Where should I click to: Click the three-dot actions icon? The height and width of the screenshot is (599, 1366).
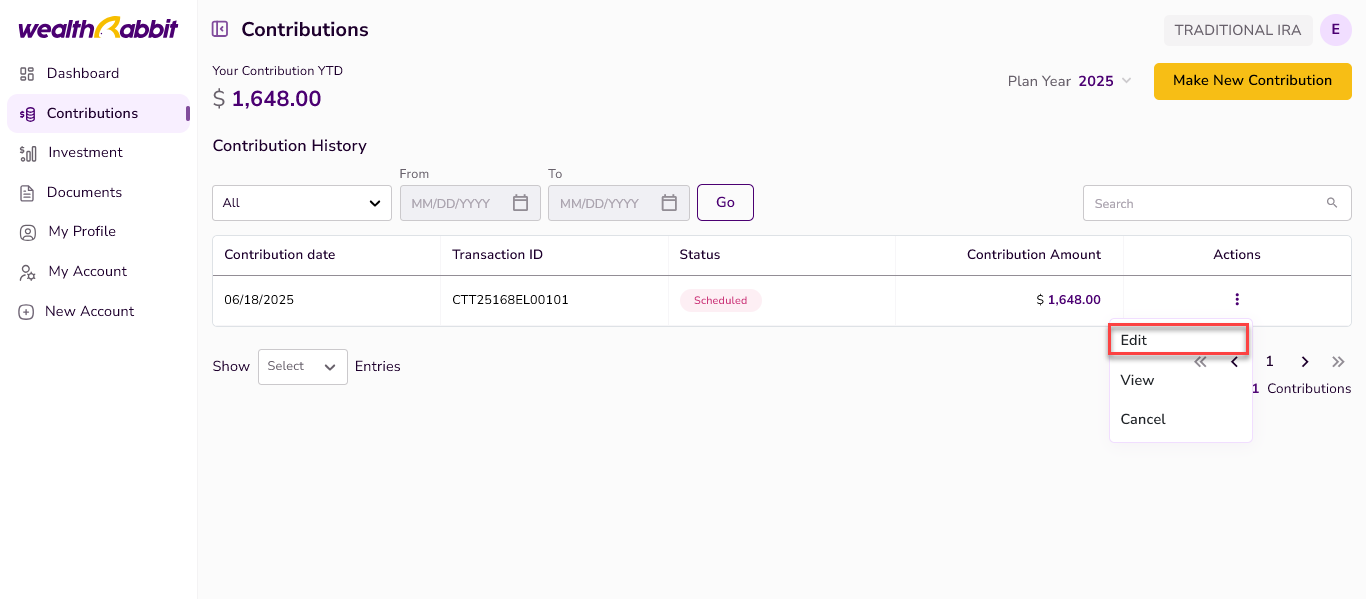pyautogui.click(x=1237, y=299)
